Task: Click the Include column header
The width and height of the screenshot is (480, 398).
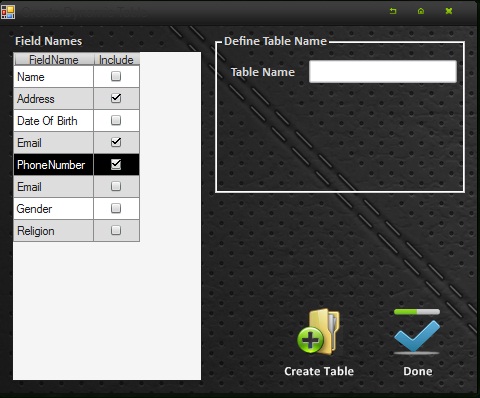Action: click(116, 60)
